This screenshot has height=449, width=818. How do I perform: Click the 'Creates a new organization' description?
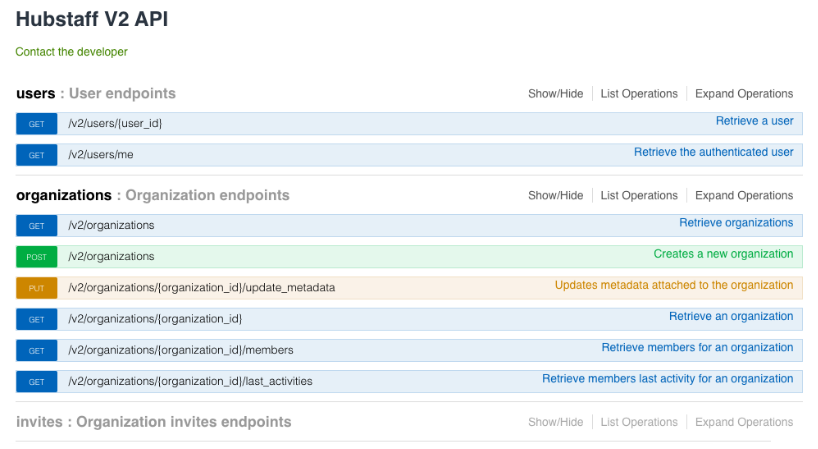(x=723, y=255)
